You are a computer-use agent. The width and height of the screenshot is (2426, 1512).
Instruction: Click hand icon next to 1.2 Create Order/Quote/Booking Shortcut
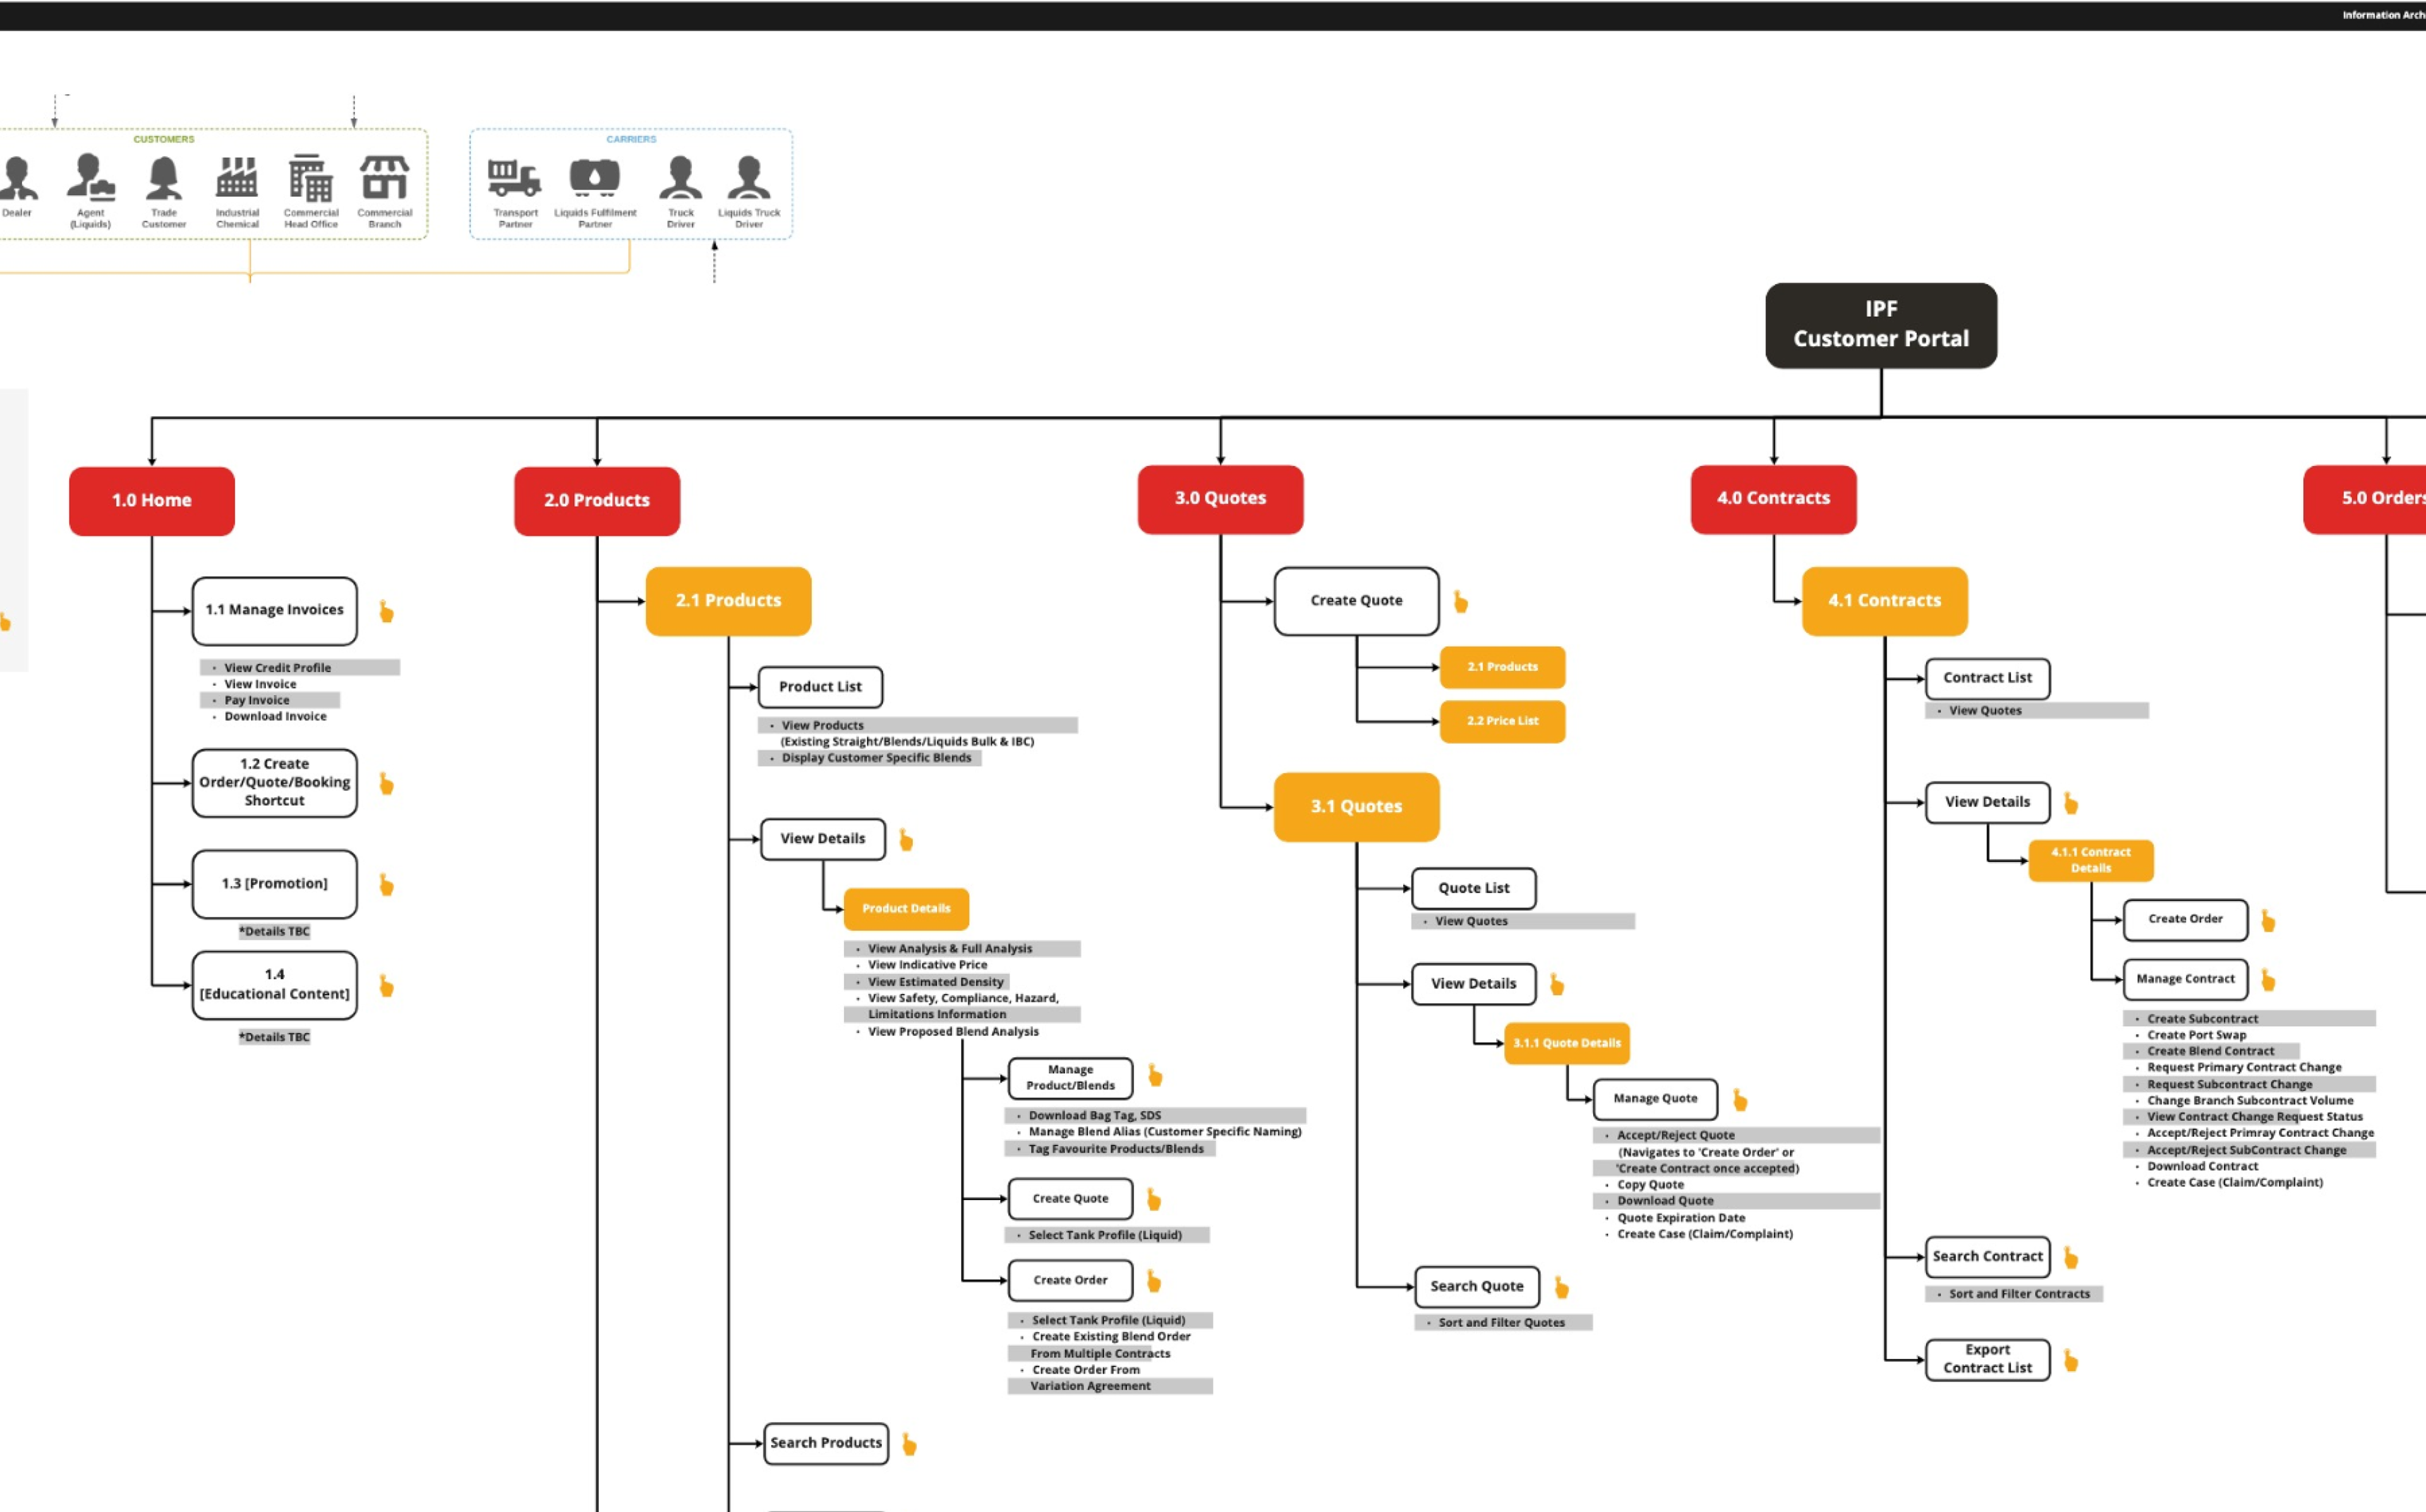click(x=386, y=783)
